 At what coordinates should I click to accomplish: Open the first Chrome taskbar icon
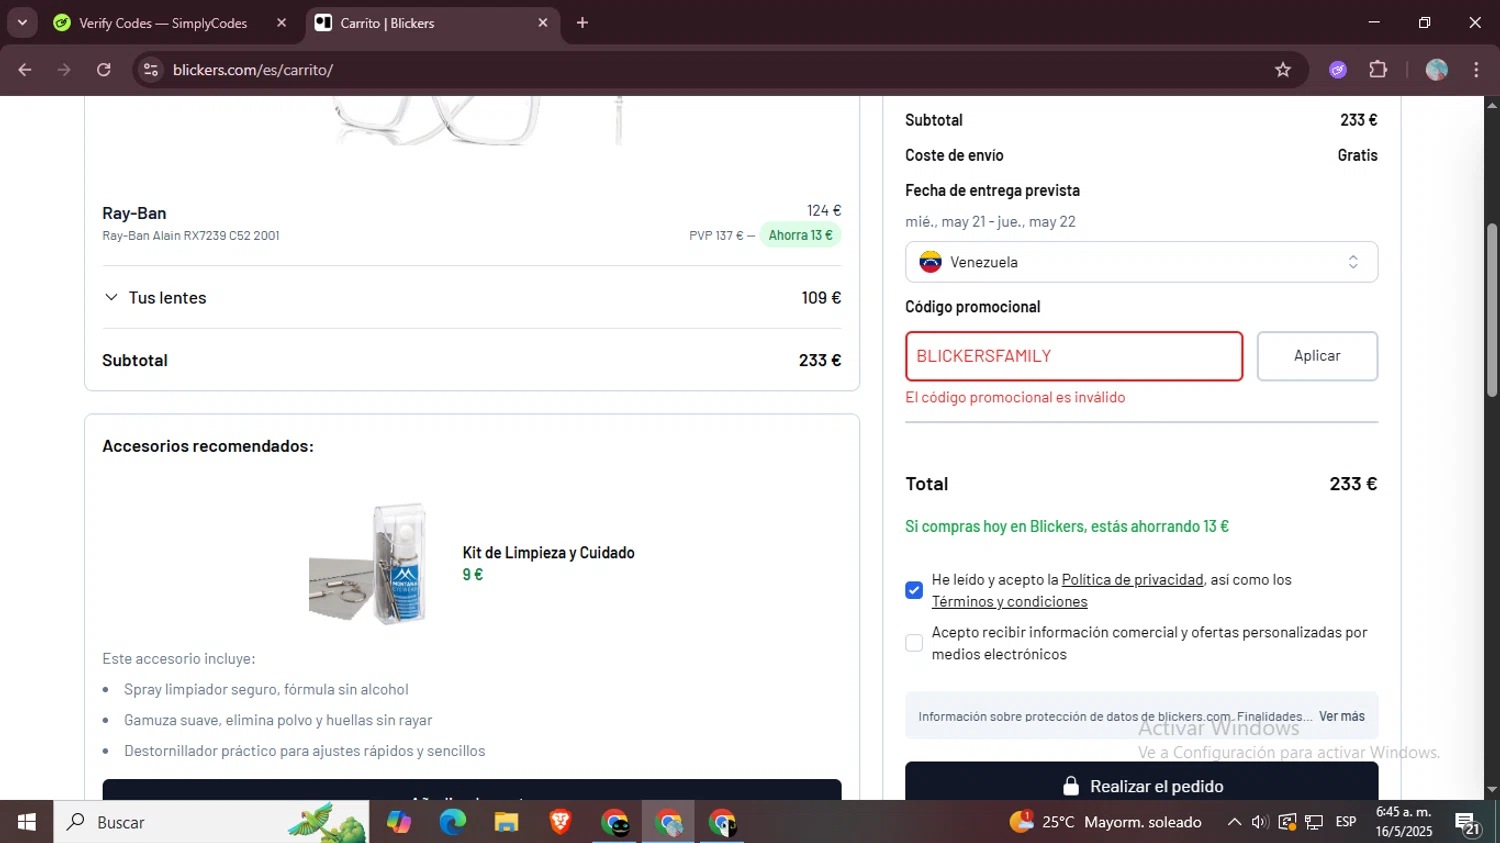[614, 822]
